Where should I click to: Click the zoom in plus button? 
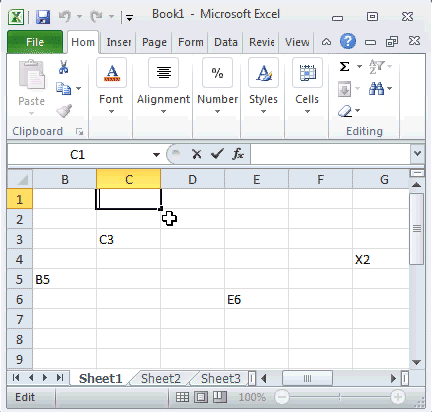click(x=397, y=397)
